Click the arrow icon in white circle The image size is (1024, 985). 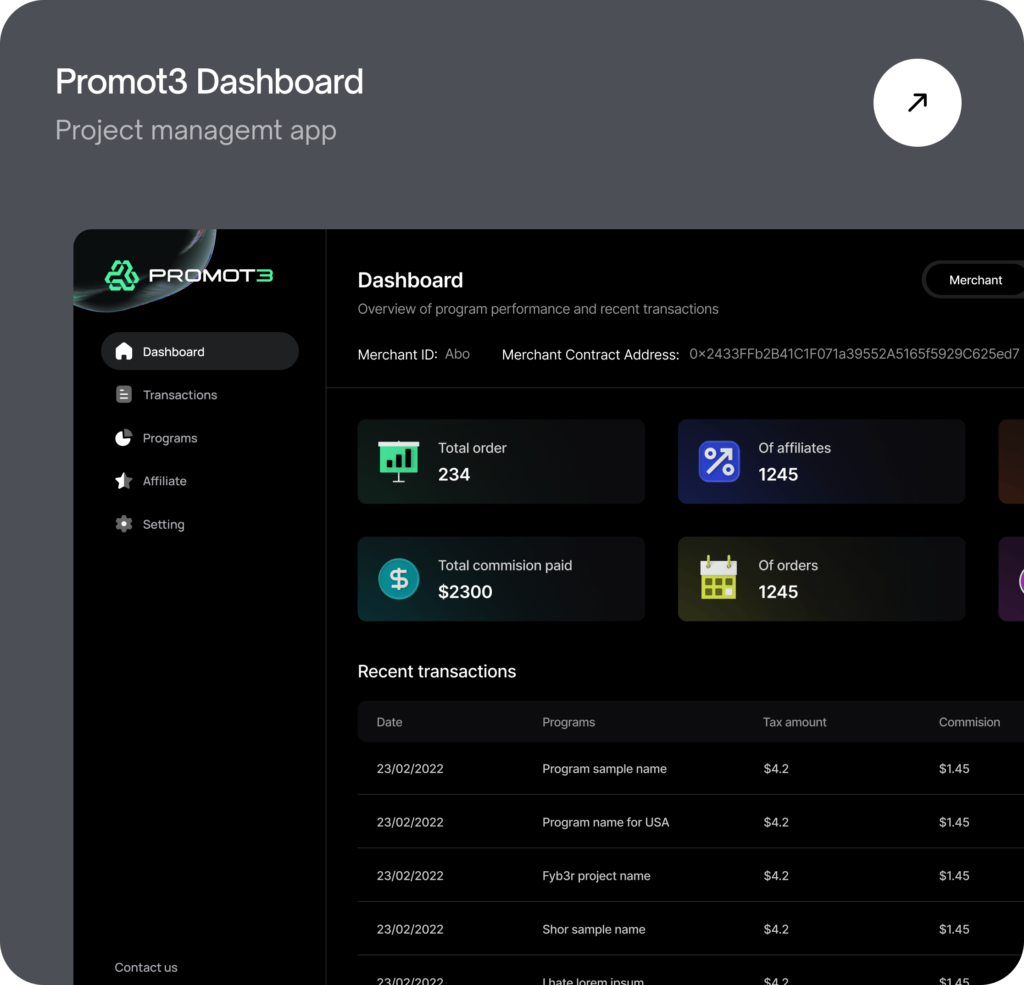917,103
